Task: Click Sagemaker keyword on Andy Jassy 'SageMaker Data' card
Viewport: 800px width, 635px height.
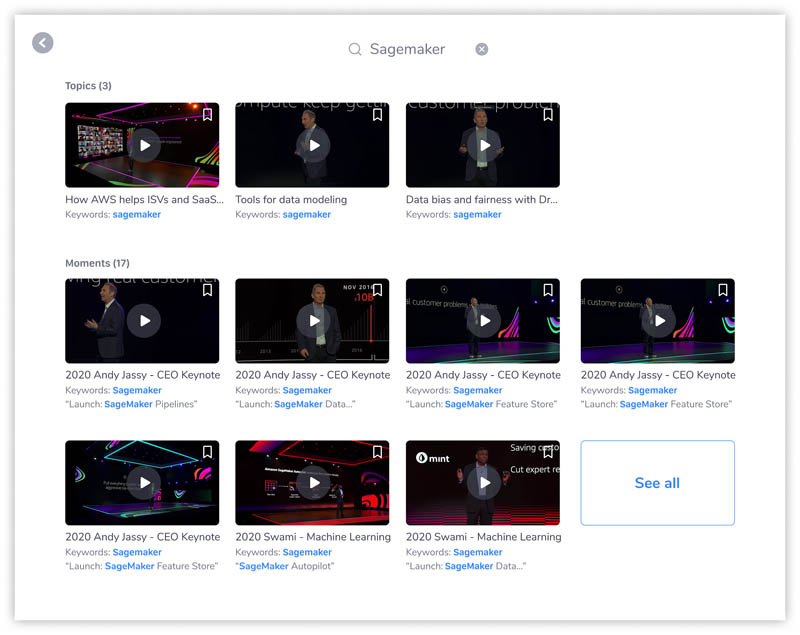Action: click(307, 390)
